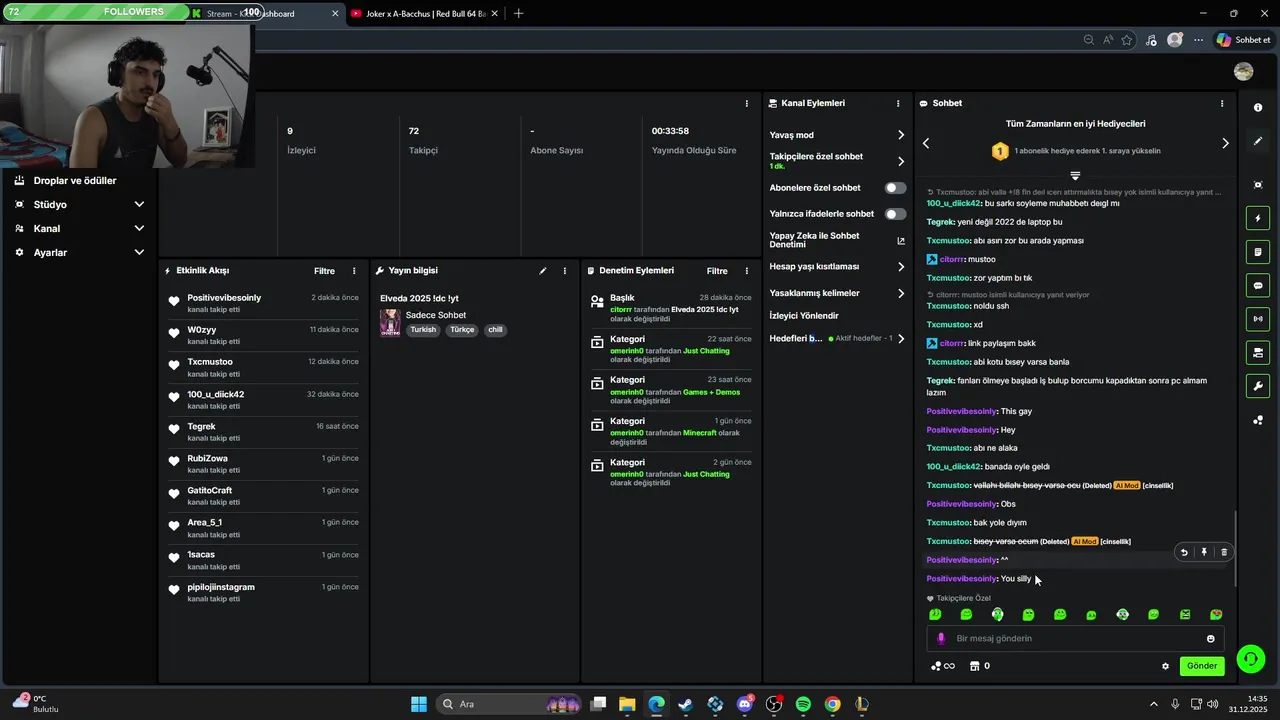Open the three-dot menu above the stats row
Screen dimensions: 1280x720
[x=746, y=103]
